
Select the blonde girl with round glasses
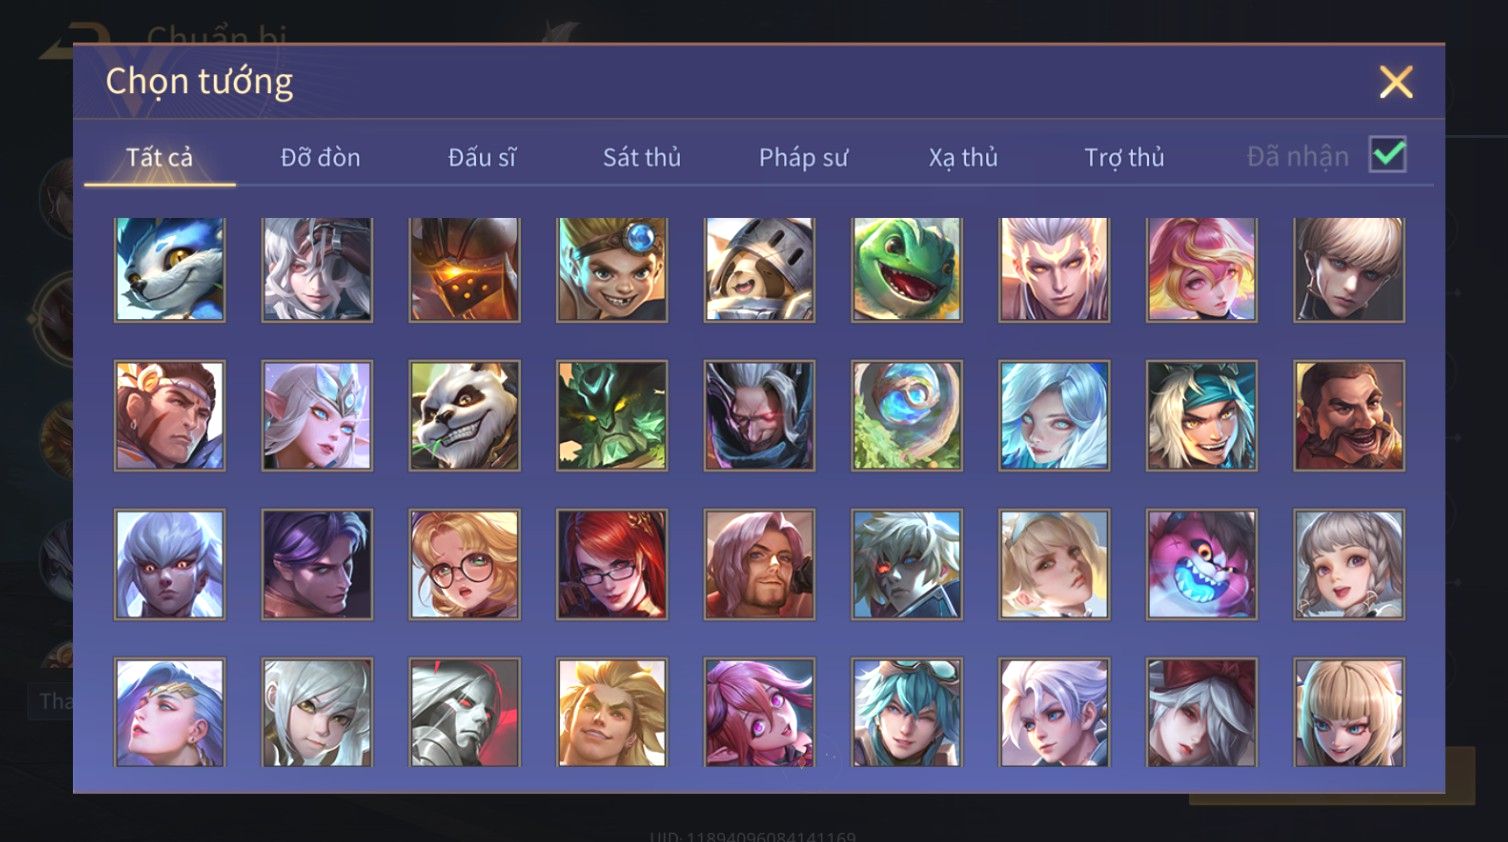pos(465,564)
